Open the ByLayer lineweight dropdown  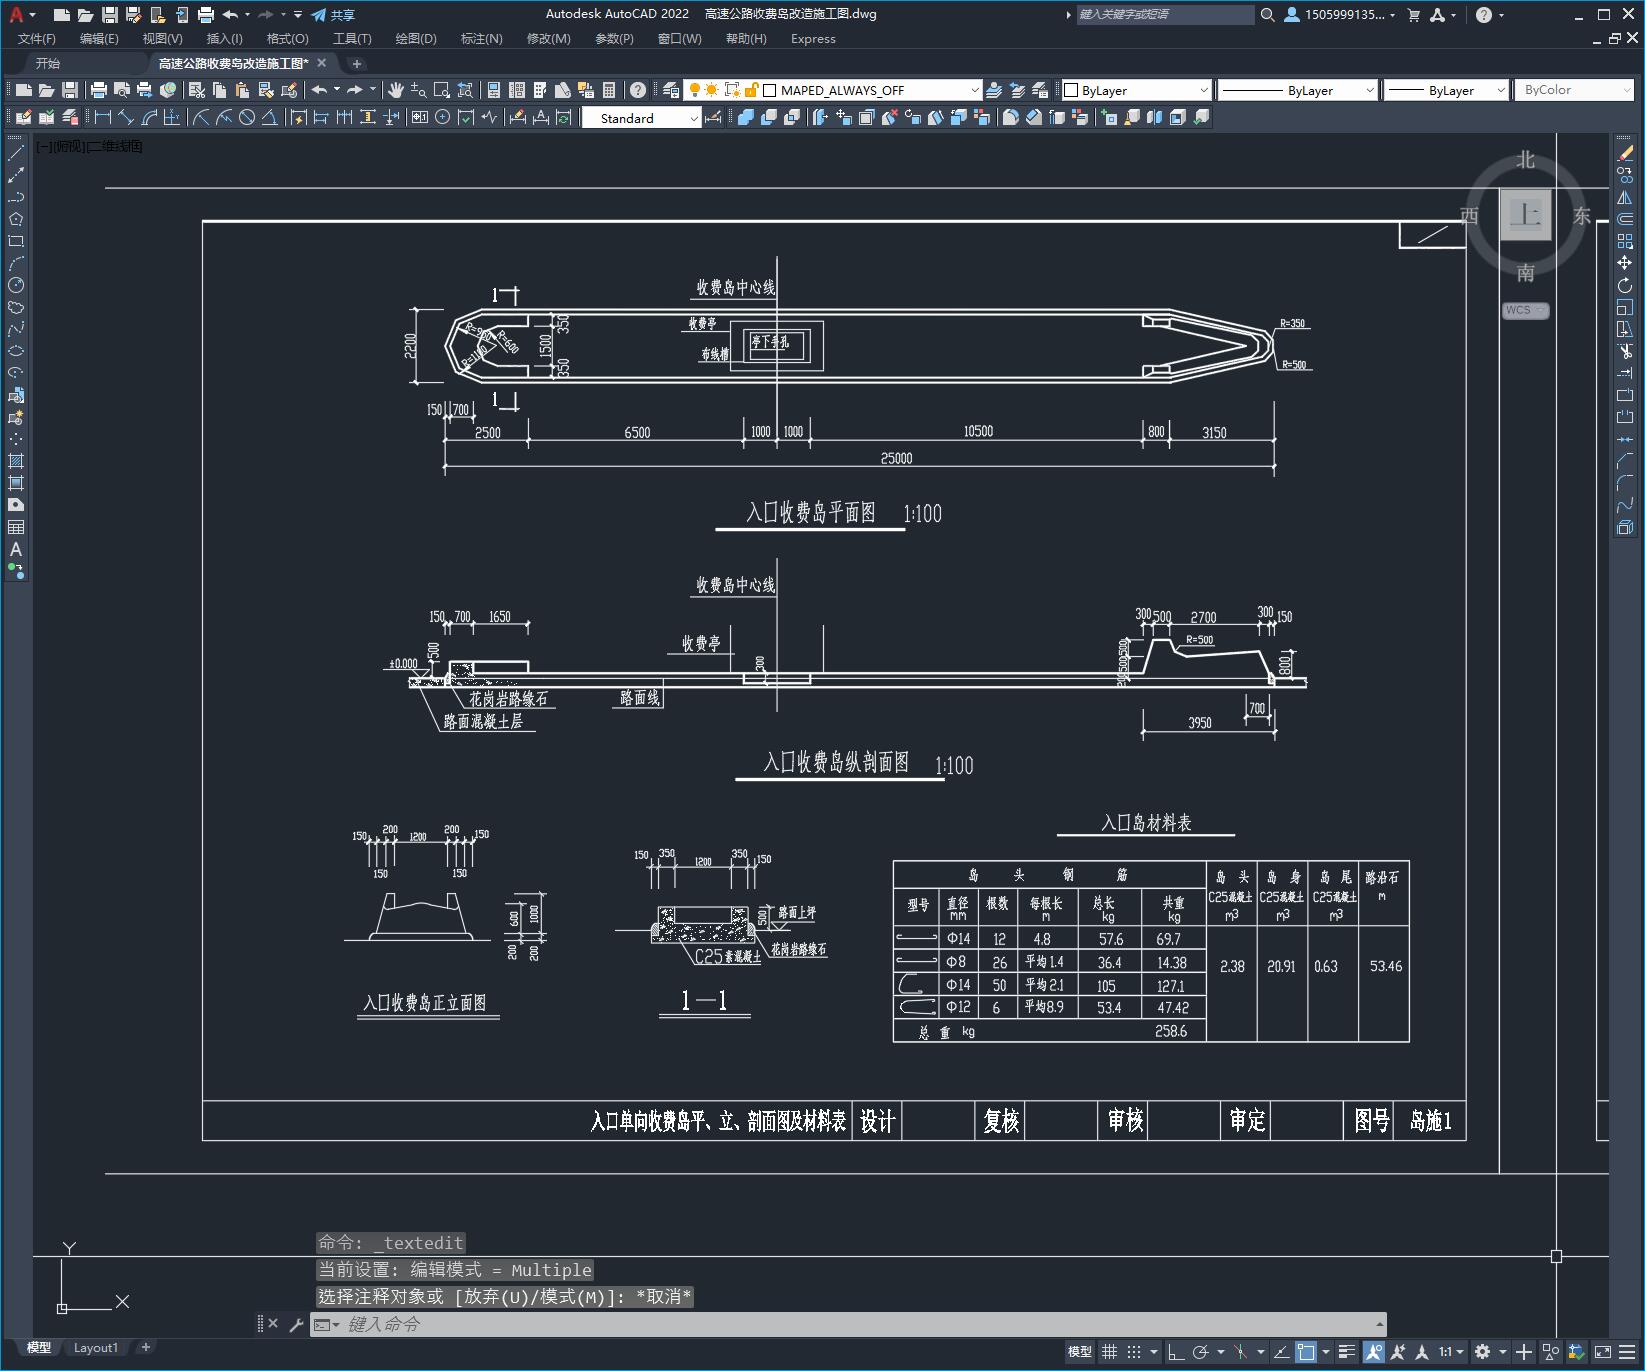coord(1446,90)
